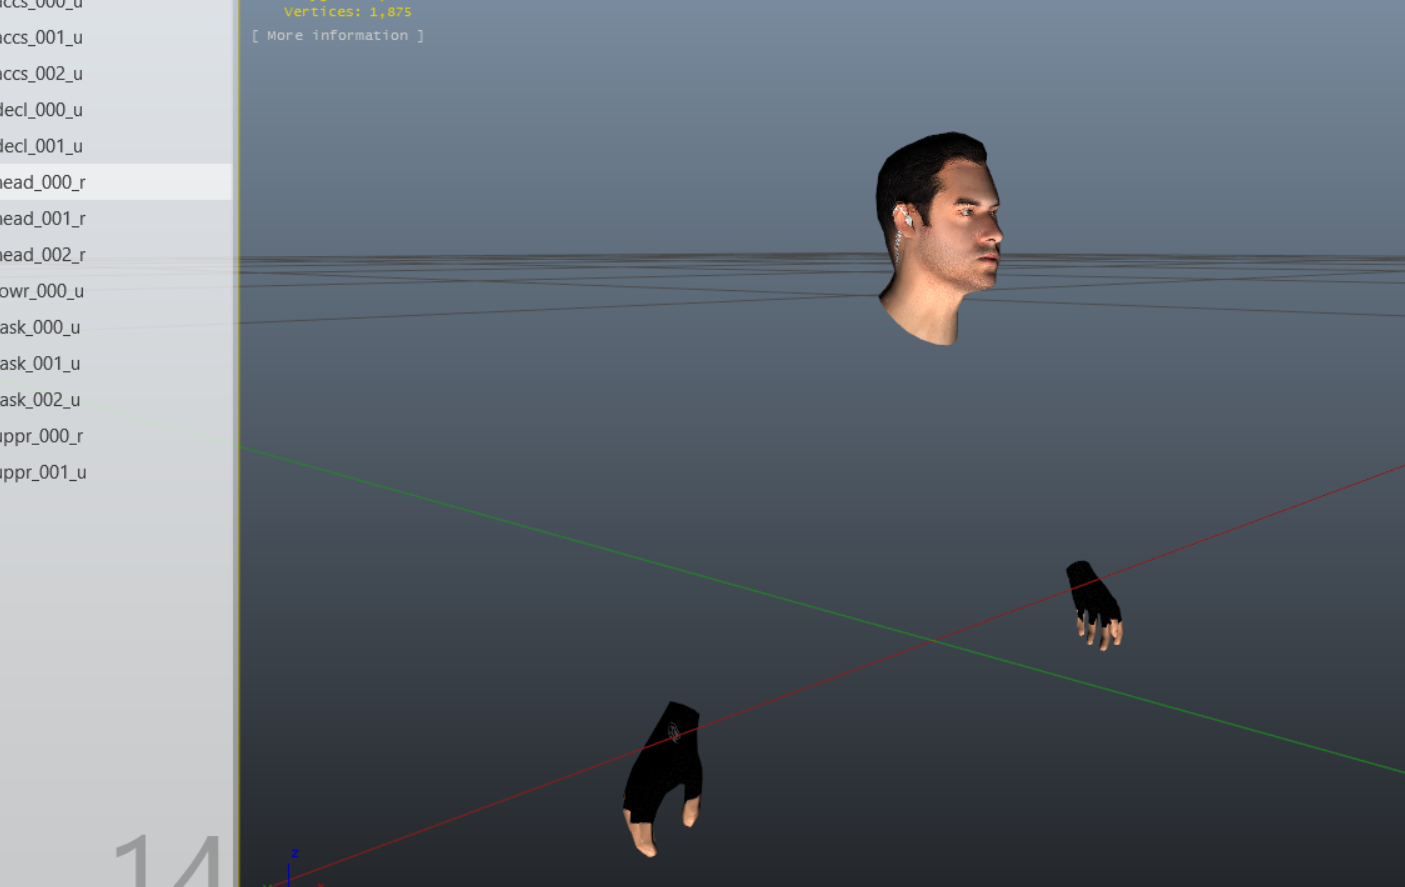Select the accs_001_u list entry
This screenshot has width=1405, height=887.
[42, 38]
